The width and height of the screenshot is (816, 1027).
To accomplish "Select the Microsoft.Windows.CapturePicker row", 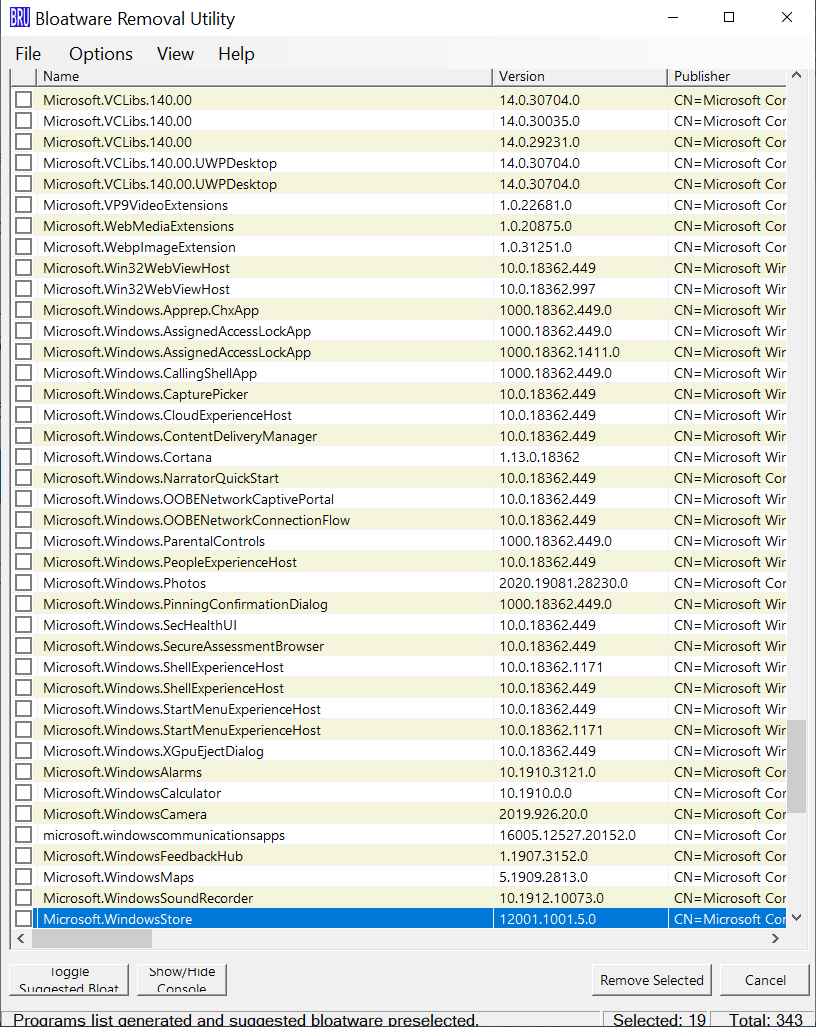I will tap(399, 394).
